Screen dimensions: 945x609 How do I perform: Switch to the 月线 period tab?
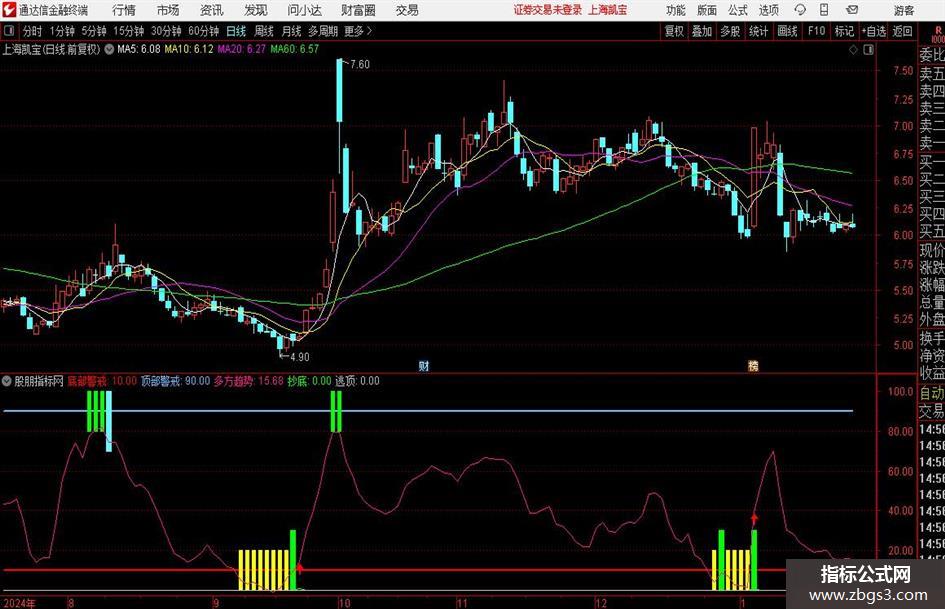[292, 31]
